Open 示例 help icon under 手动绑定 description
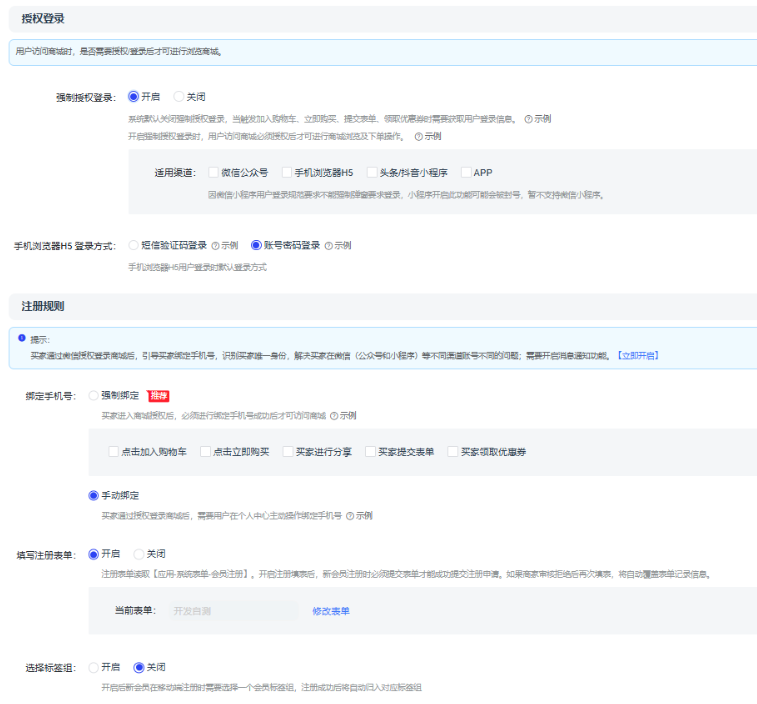The height and width of the screenshot is (704, 757). (350, 516)
